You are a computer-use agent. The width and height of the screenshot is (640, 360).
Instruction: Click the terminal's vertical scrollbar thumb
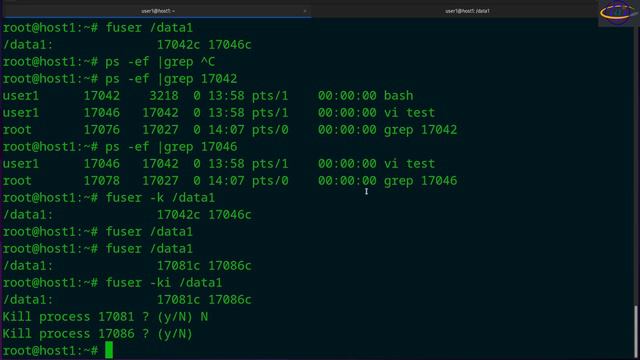point(636,331)
